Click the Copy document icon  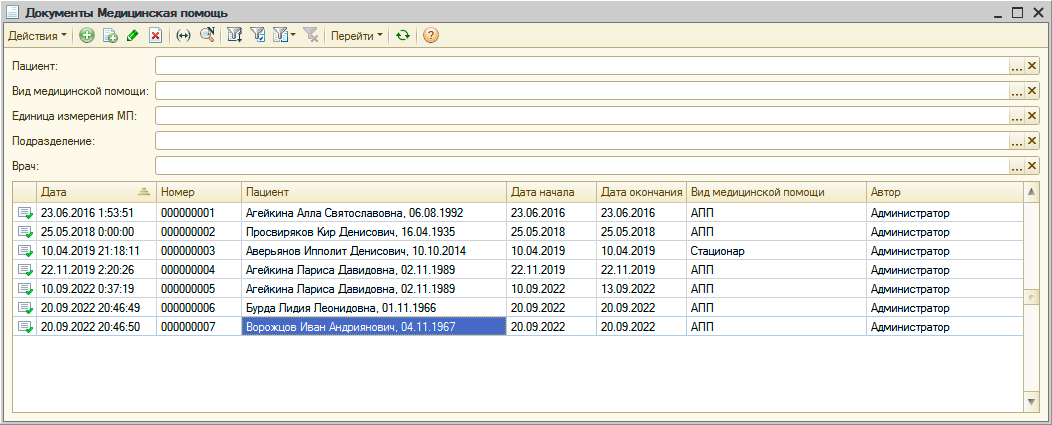click(110, 35)
